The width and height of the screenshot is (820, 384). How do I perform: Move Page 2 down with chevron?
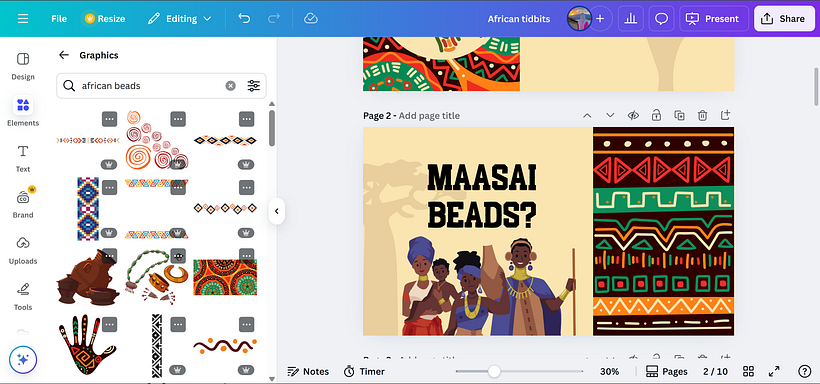(610, 116)
